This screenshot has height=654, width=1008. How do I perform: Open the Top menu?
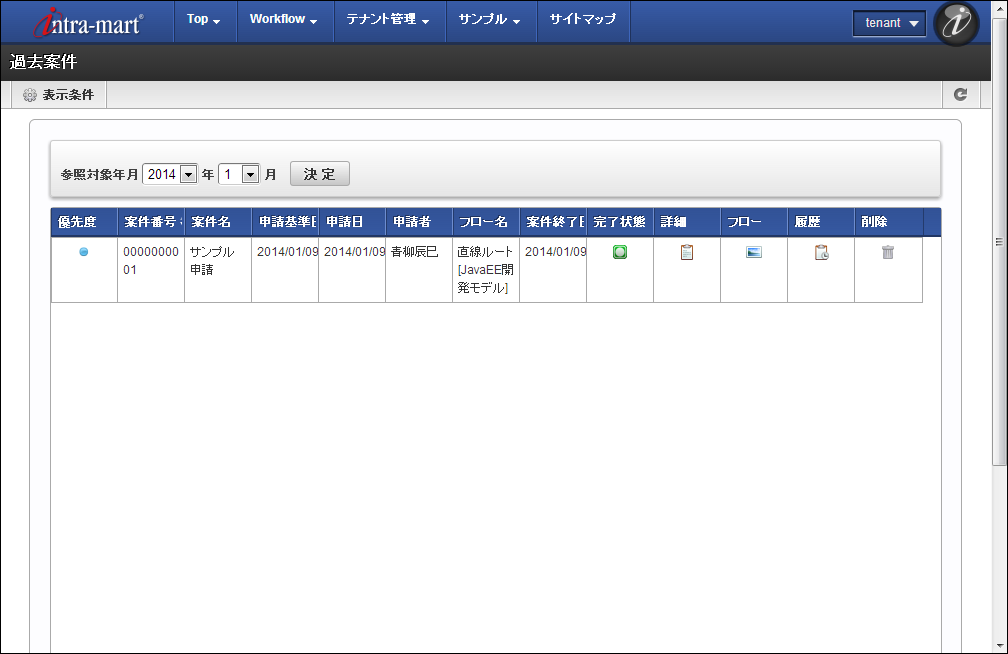203,19
